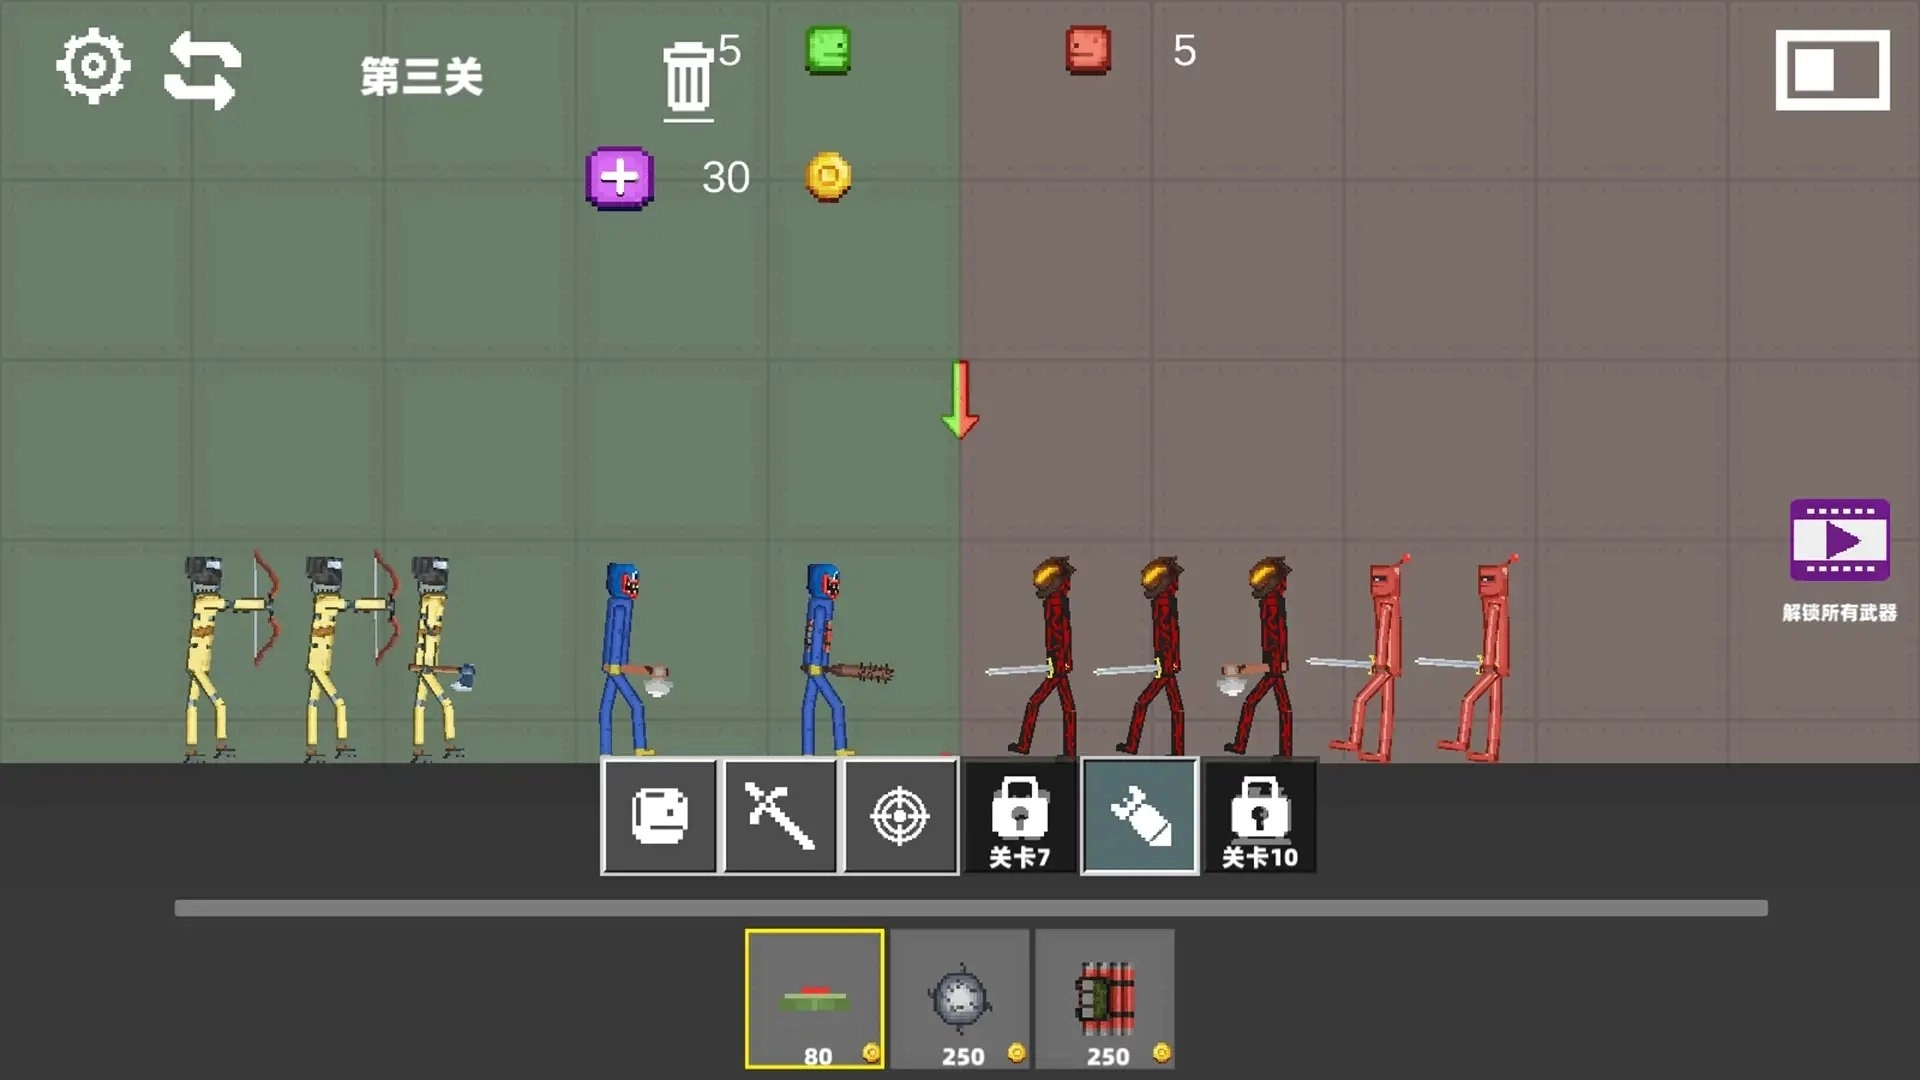The image size is (1920, 1080).
Task: Click the green slime faction icon
Action: pyautogui.click(x=827, y=52)
